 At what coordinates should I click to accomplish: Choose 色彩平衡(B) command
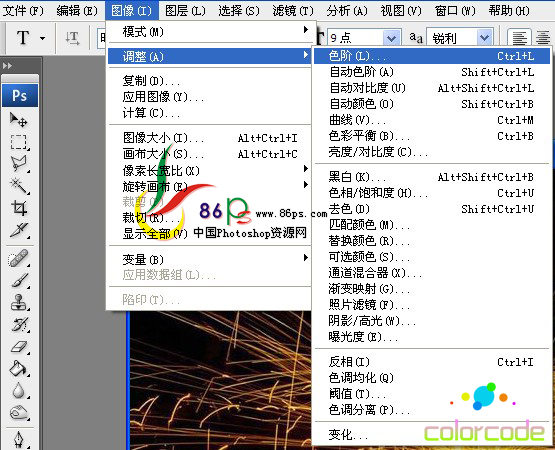[431, 136]
